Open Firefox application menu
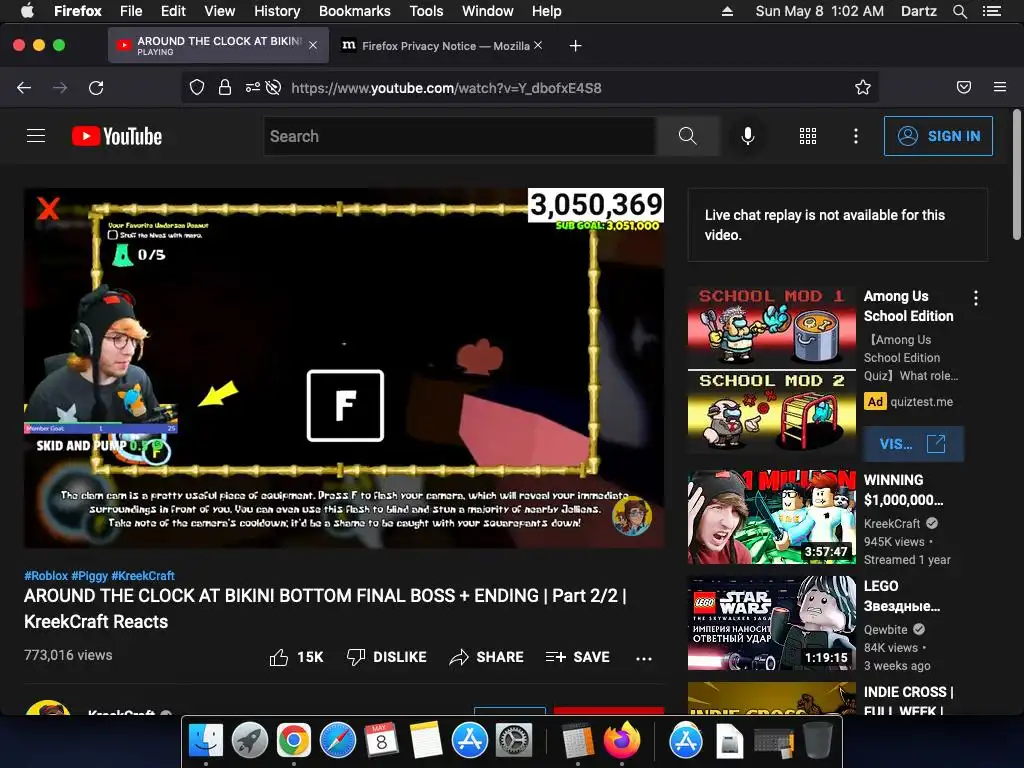Image resolution: width=1024 pixels, height=768 pixels. (1000, 87)
